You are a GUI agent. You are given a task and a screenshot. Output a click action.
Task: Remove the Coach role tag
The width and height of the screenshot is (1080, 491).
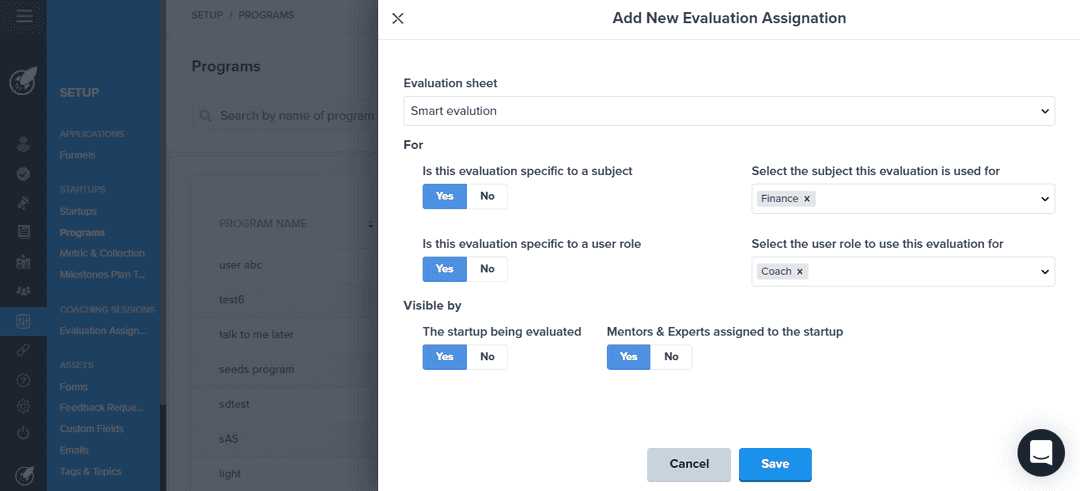tap(800, 271)
